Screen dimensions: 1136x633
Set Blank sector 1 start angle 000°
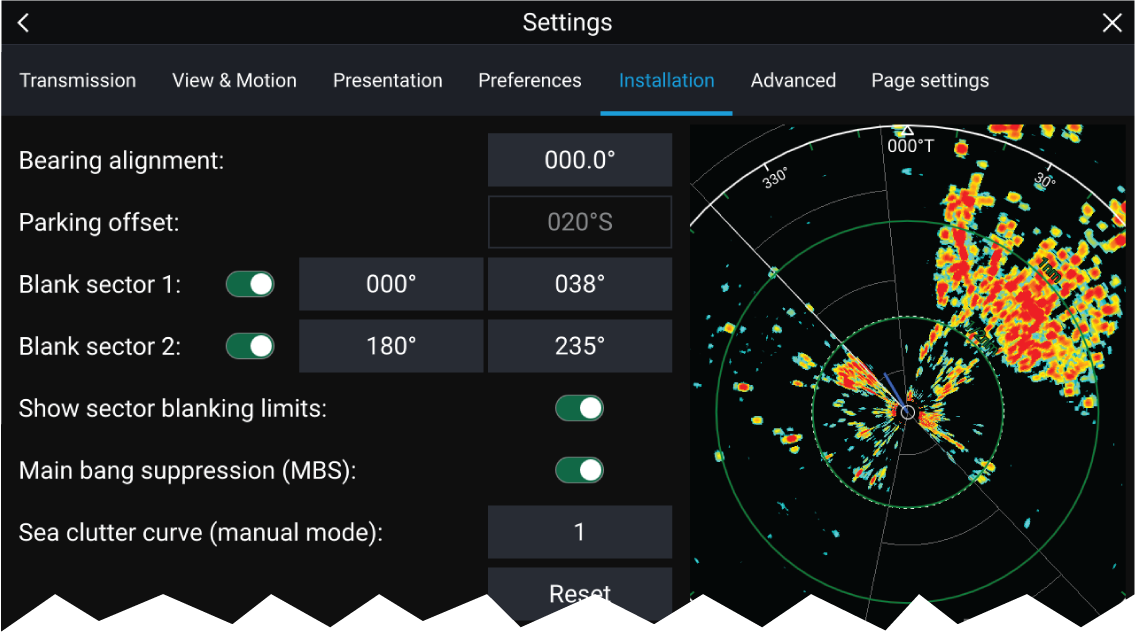pos(391,284)
